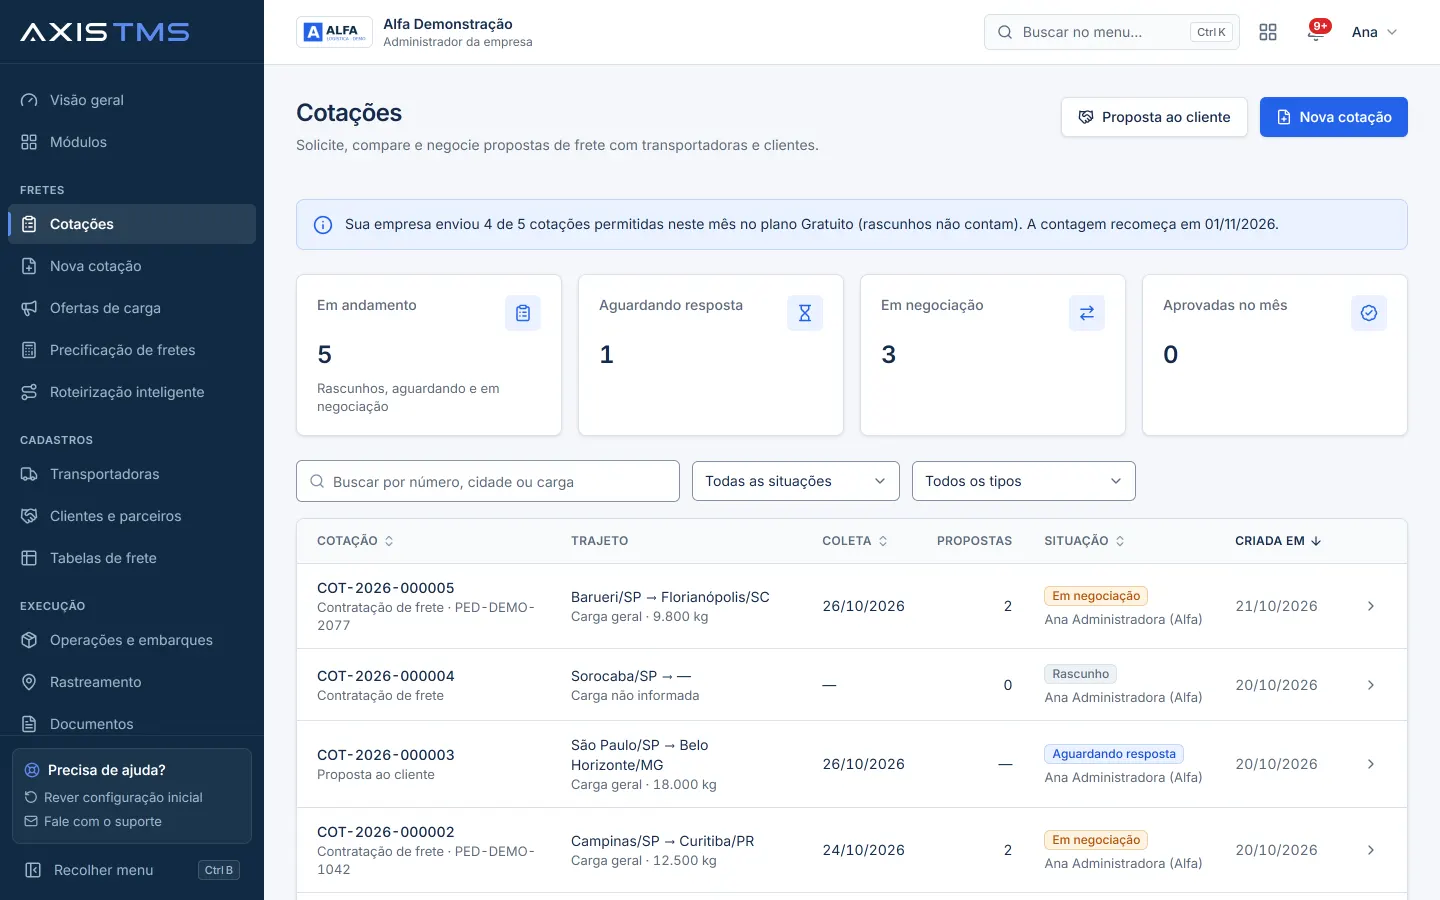Open row COT-2026-000005 via its chevron arrow
This screenshot has width=1440, height=900.
tap(1371, 606)
